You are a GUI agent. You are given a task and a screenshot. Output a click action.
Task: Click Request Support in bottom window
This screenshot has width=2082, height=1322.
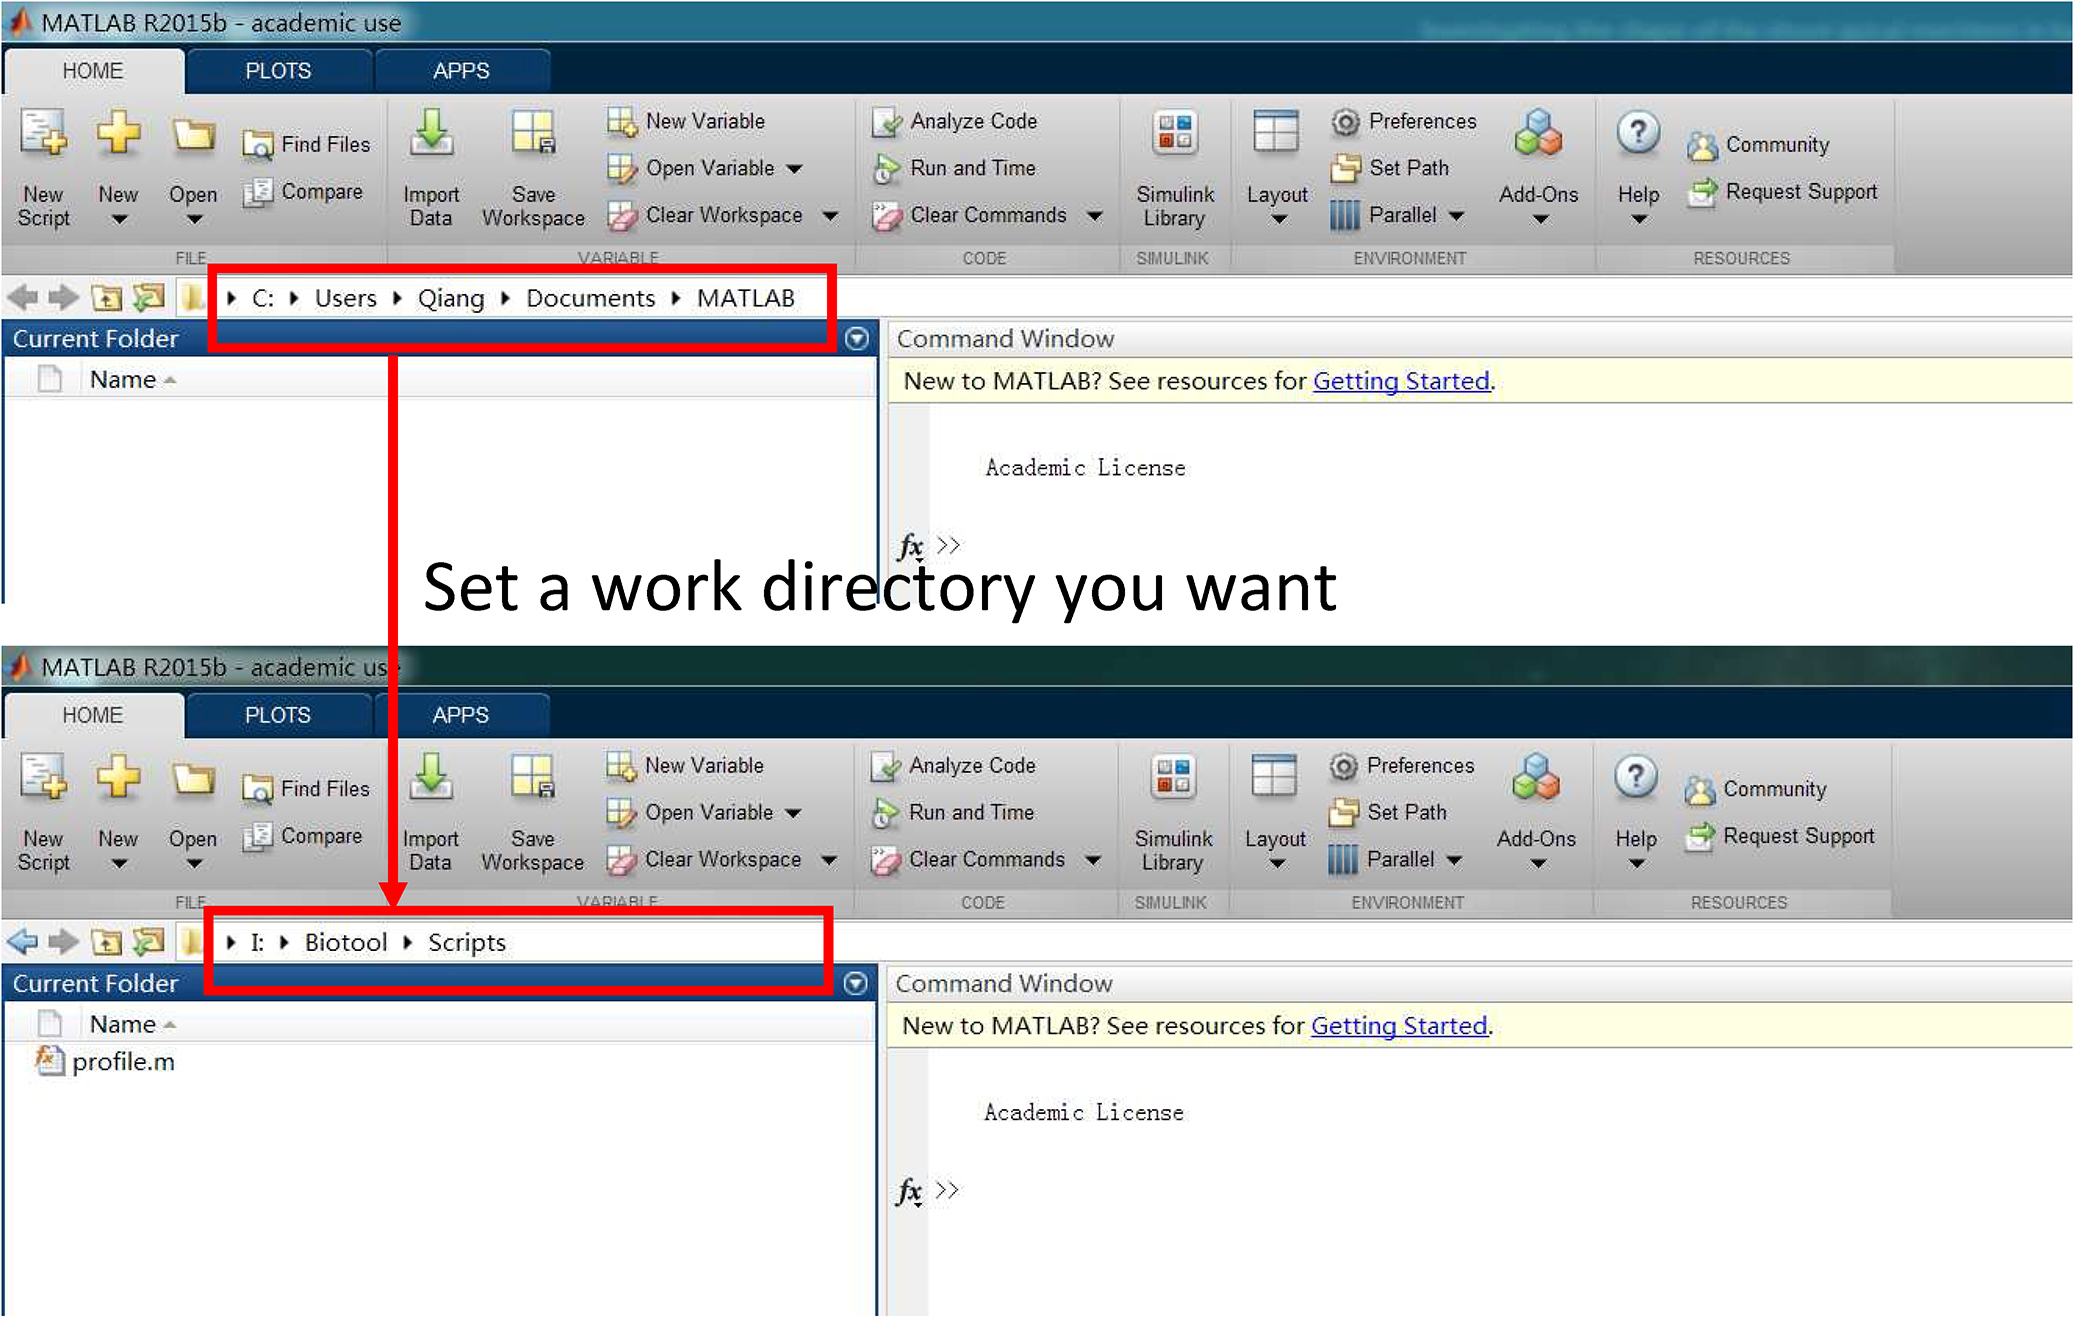1780,835
